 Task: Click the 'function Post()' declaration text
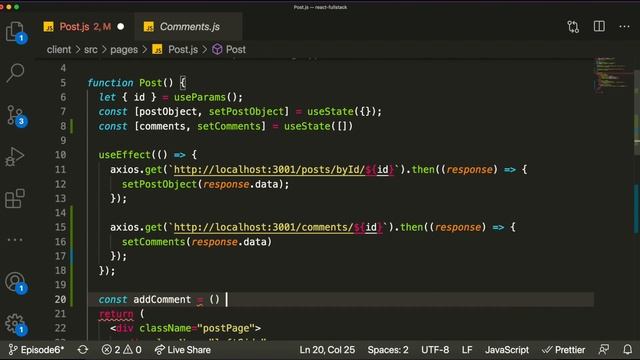131,83
